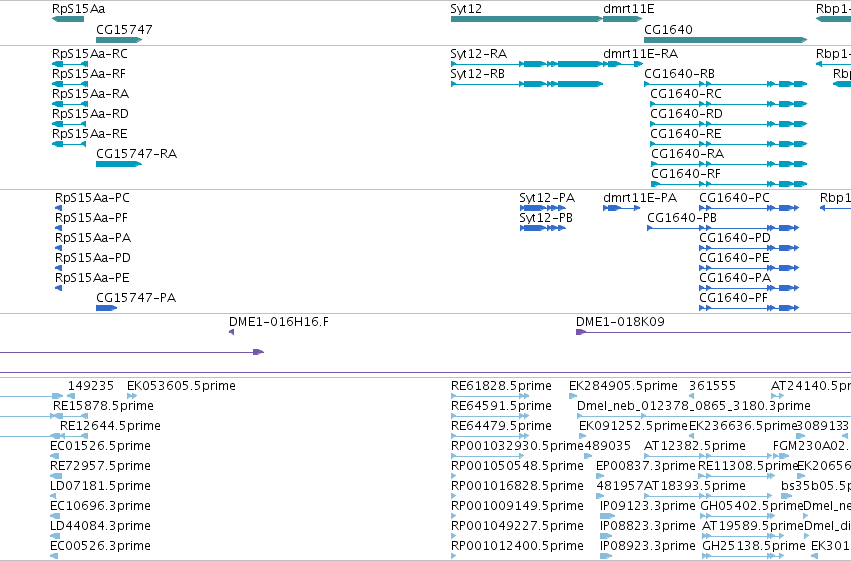
Task: Select protein CG1640-PD
Action: pyautogui.click(x=735, y=238)
